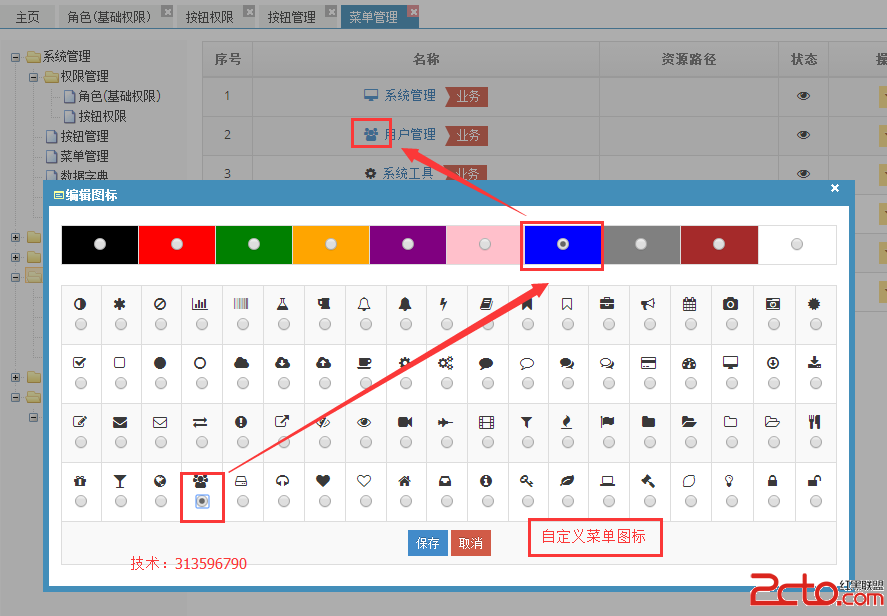Viewport: 887px width, 616px height.
Task: Switch to the 主页 tab
Action: pyautogui.click(x=27, y=18)
